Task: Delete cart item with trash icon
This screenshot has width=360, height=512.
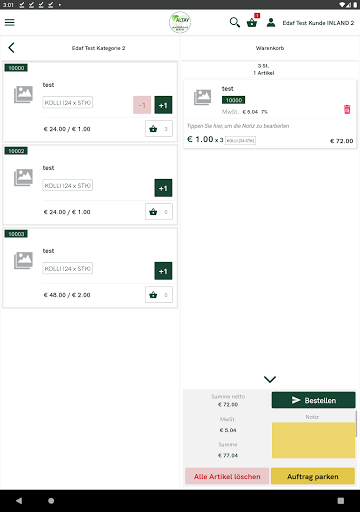Action: point(347,109)
